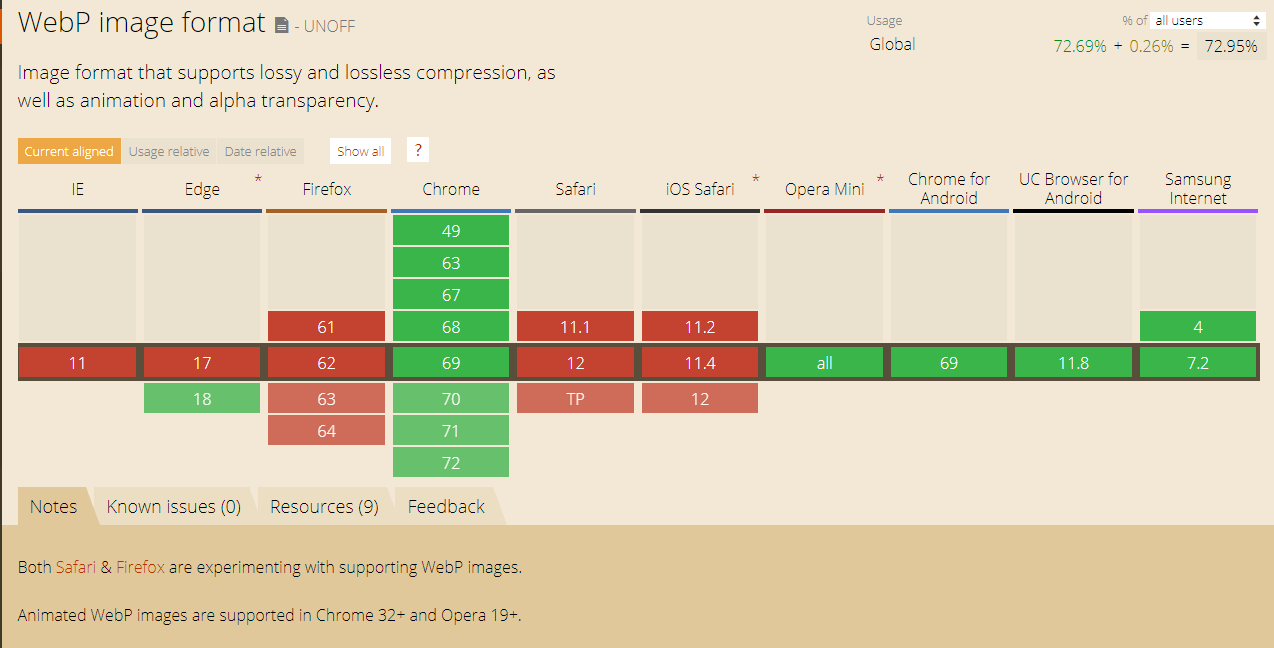
Task: Select the Safari column header
Action: pyautogui.click(x=576, y=189)
